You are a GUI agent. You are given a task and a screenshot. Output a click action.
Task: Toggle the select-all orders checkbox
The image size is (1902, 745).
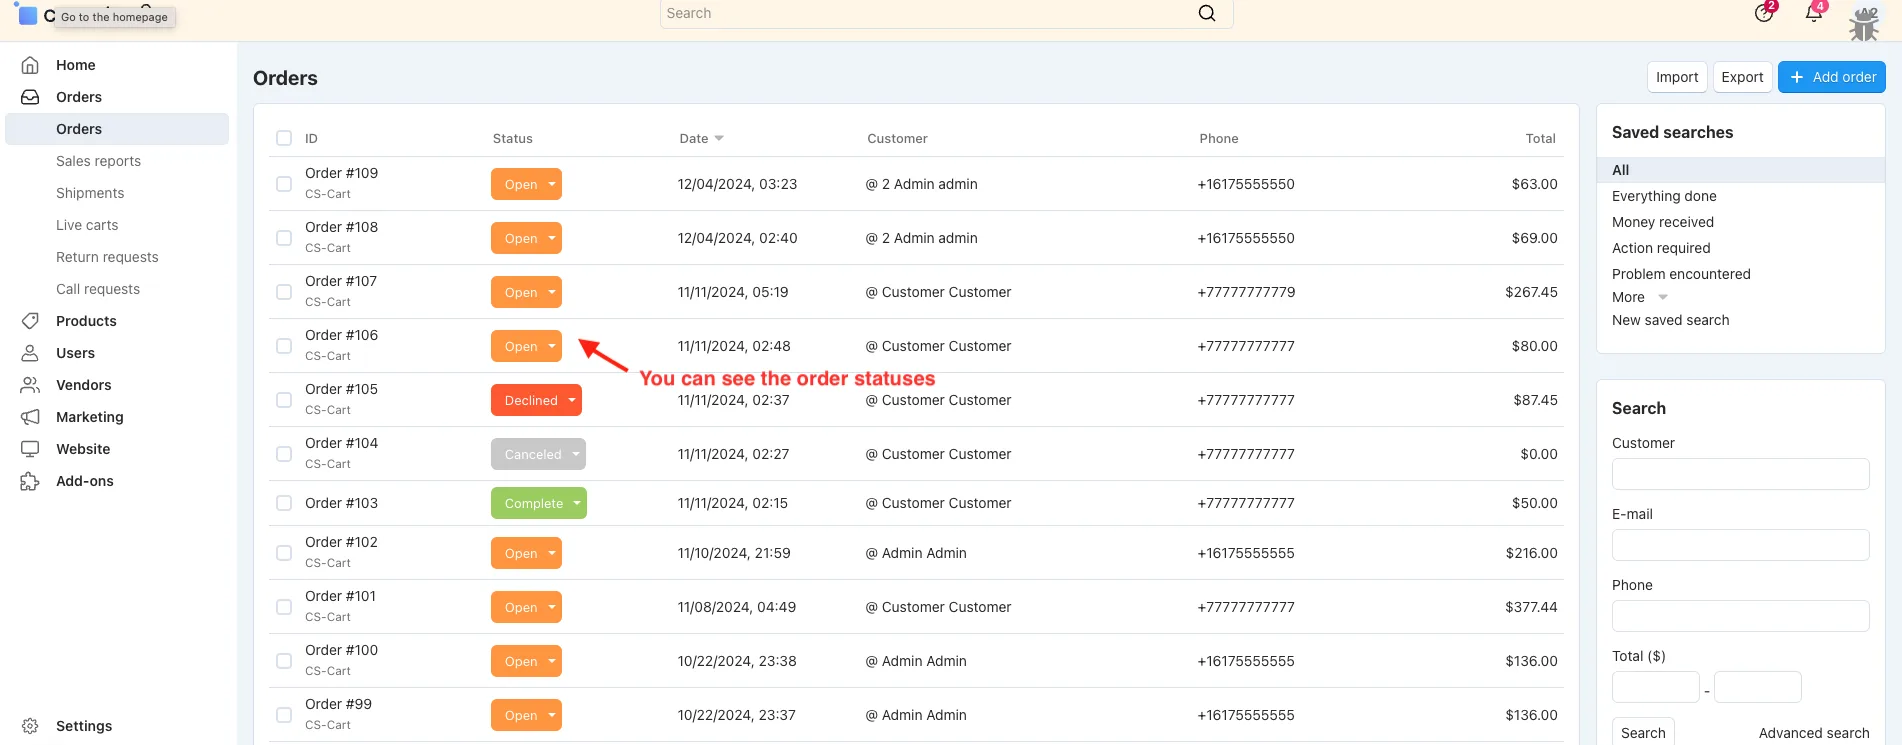pos(284,138)
